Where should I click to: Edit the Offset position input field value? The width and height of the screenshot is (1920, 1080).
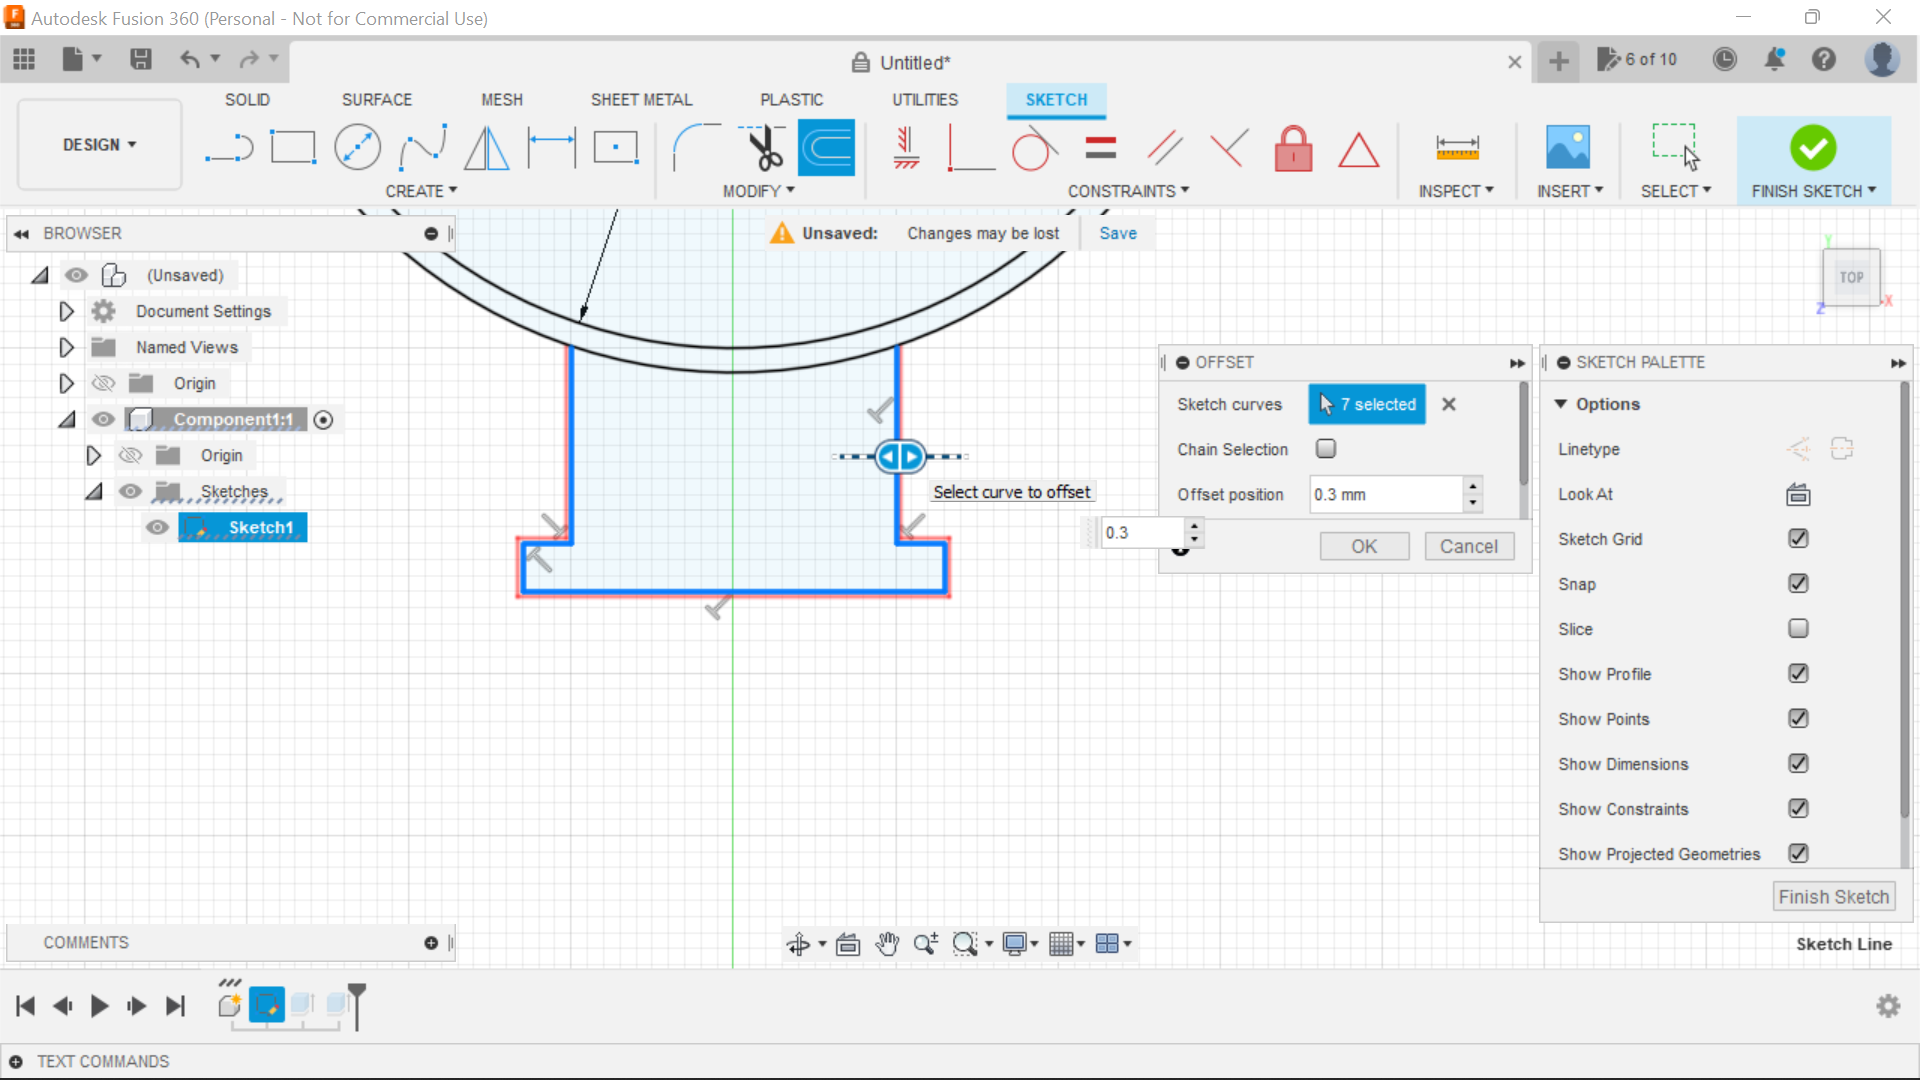click(x=1385, y=493)
